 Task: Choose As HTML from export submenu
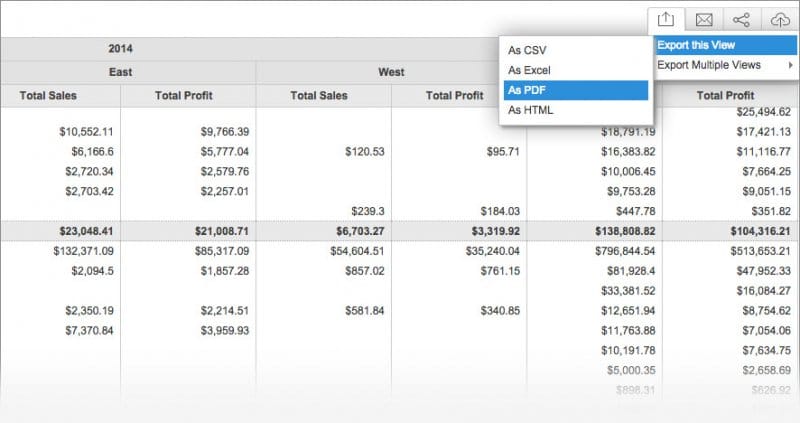(530, 110)
